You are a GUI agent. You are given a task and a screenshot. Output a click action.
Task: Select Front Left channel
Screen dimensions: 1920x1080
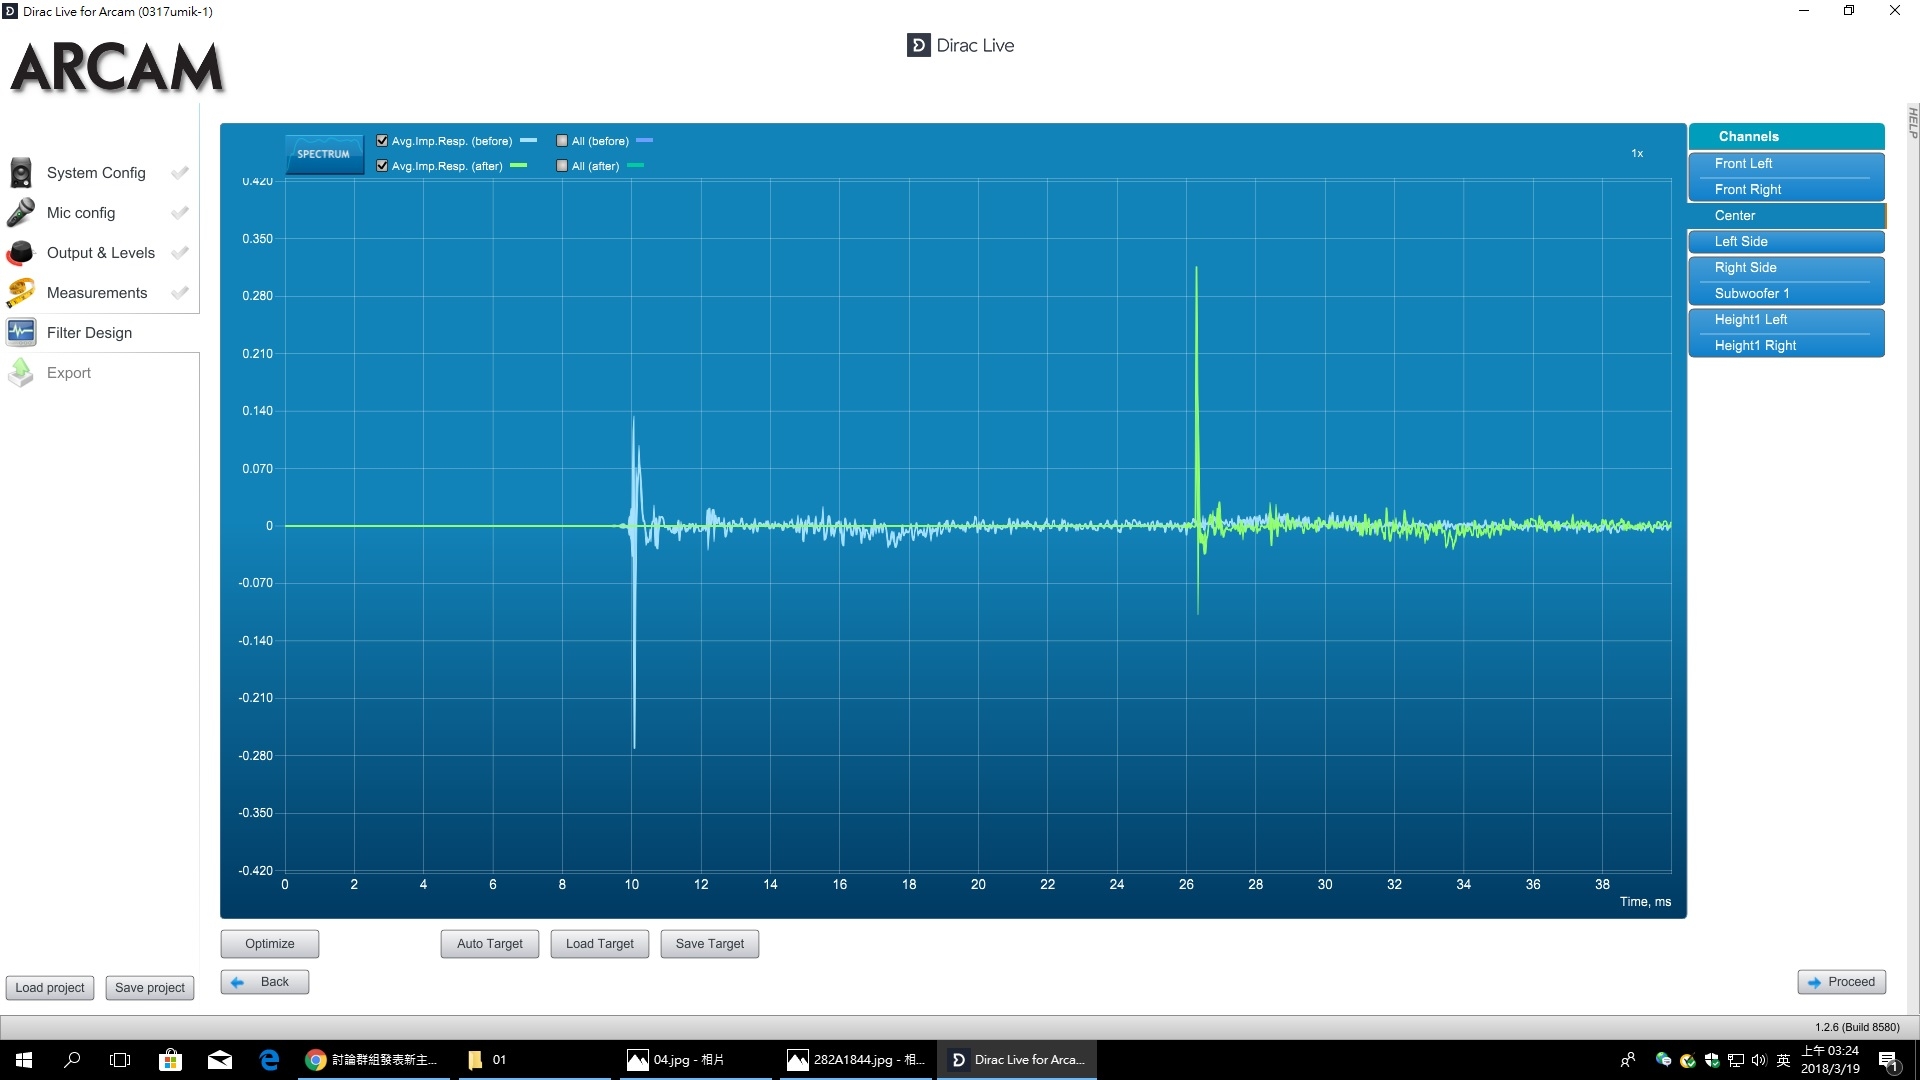click(x=1786, y=164)
